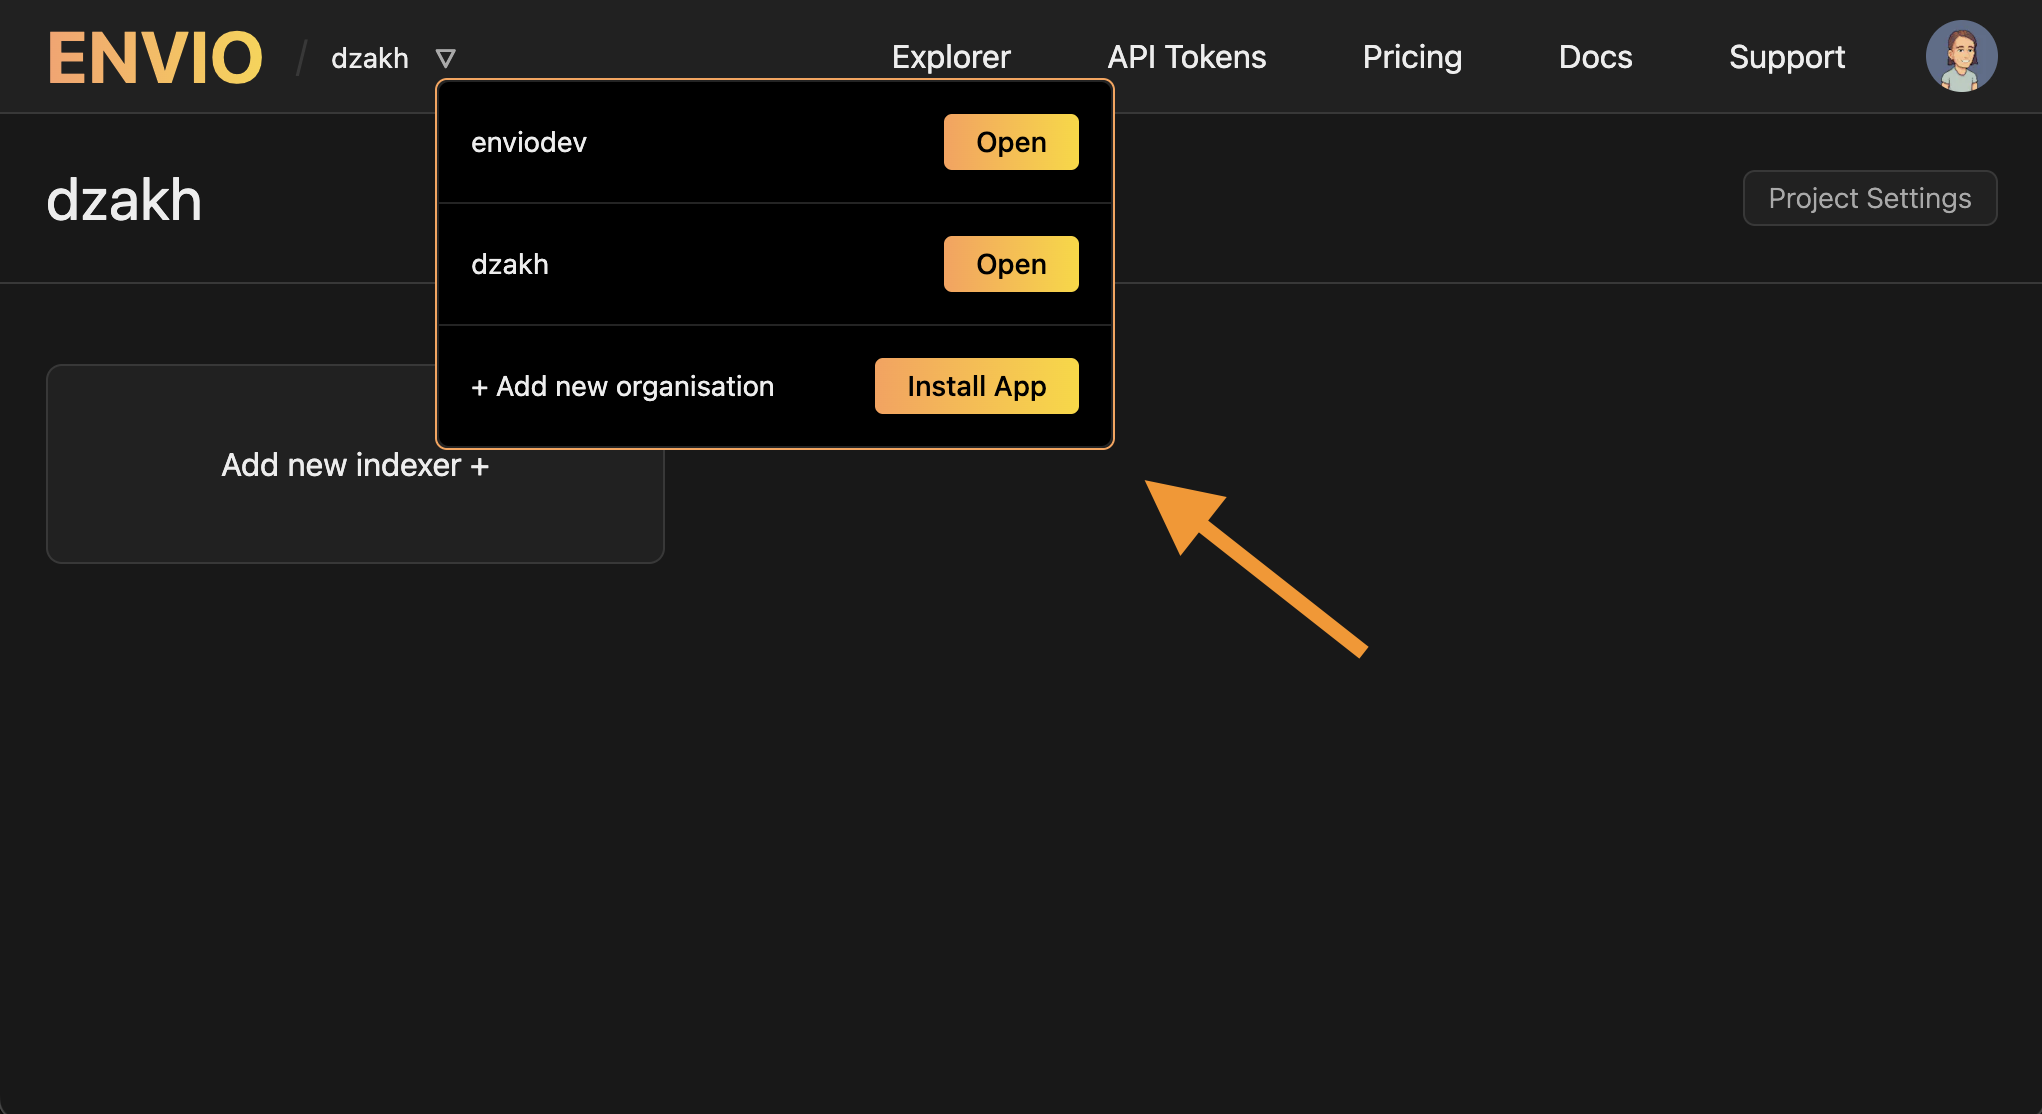View the Pricing page

click(1412, 56)
